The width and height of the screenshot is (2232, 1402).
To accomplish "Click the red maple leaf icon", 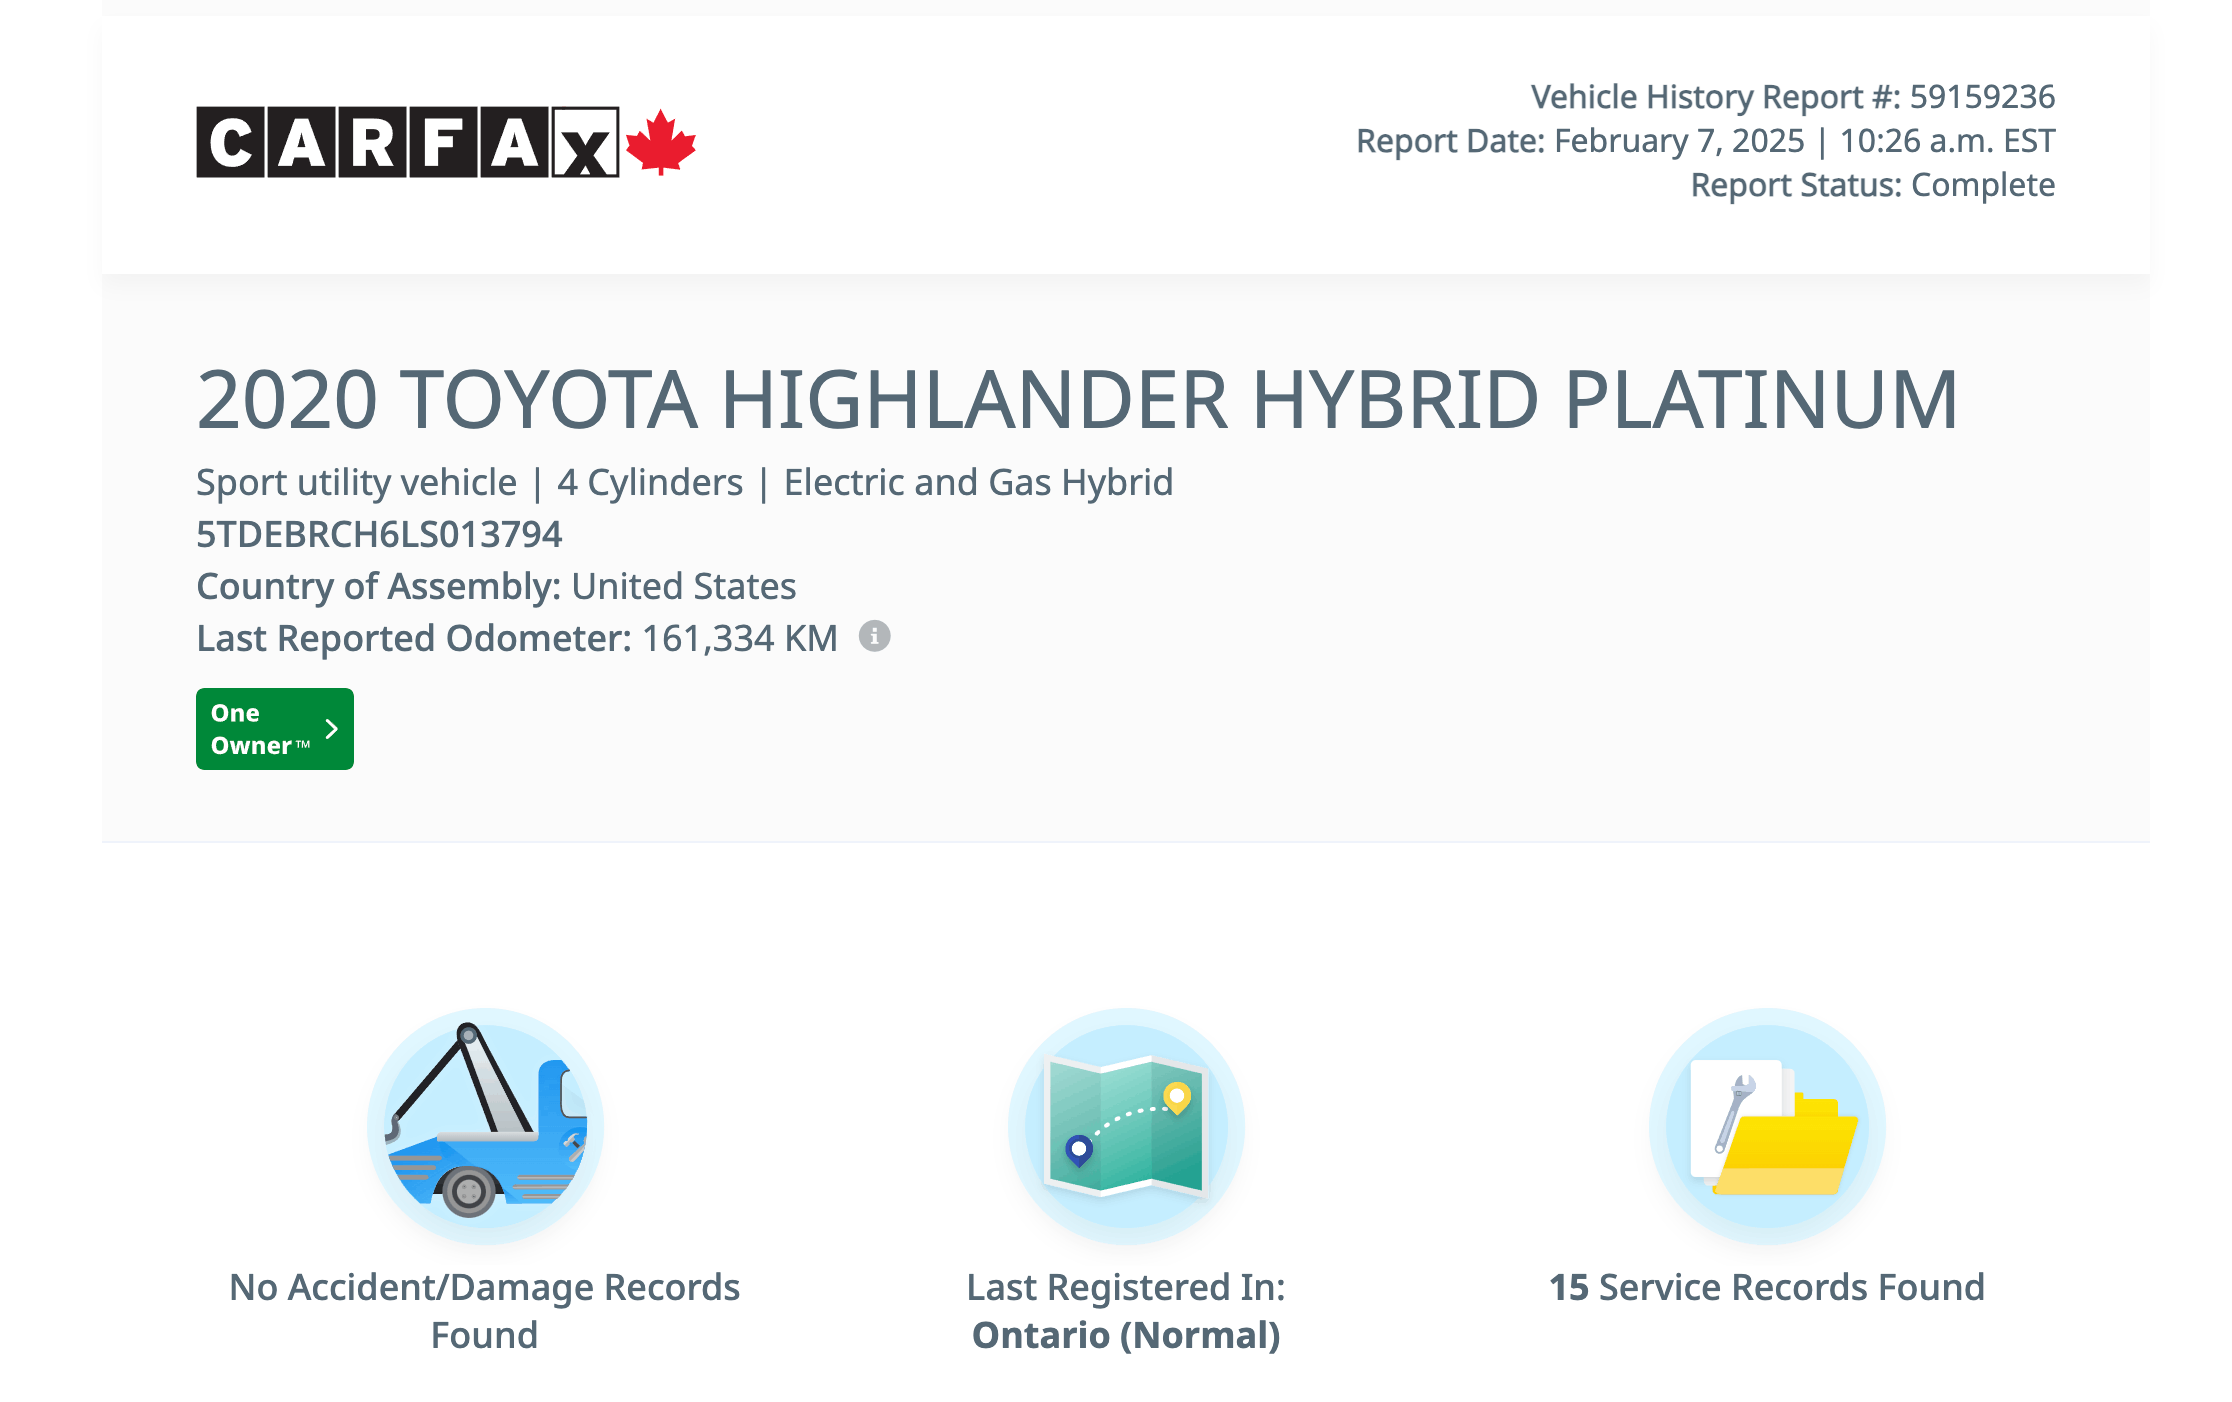I will coord(660,142).
